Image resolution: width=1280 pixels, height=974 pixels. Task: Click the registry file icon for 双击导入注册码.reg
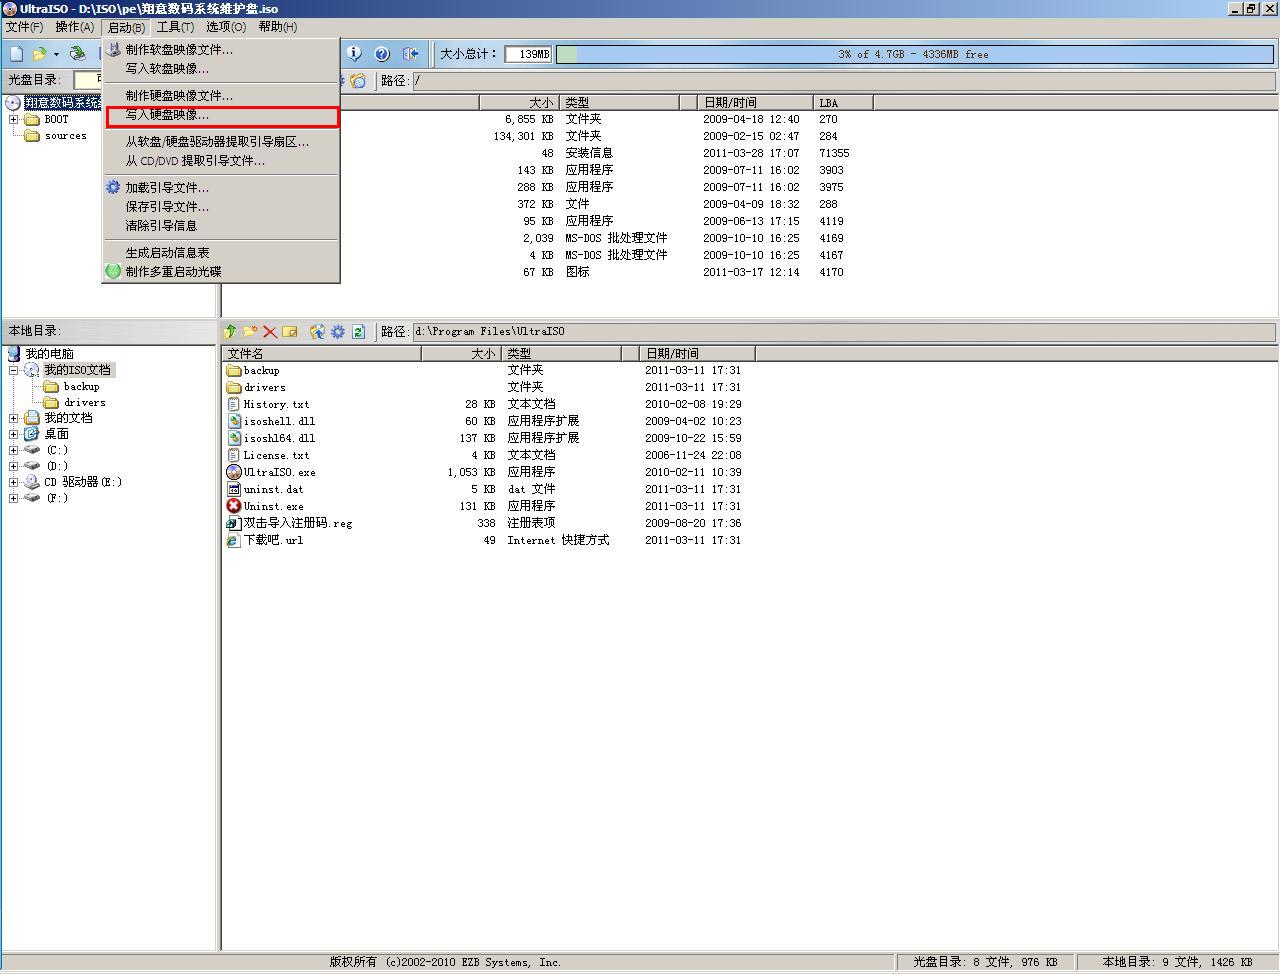(234, 523)
